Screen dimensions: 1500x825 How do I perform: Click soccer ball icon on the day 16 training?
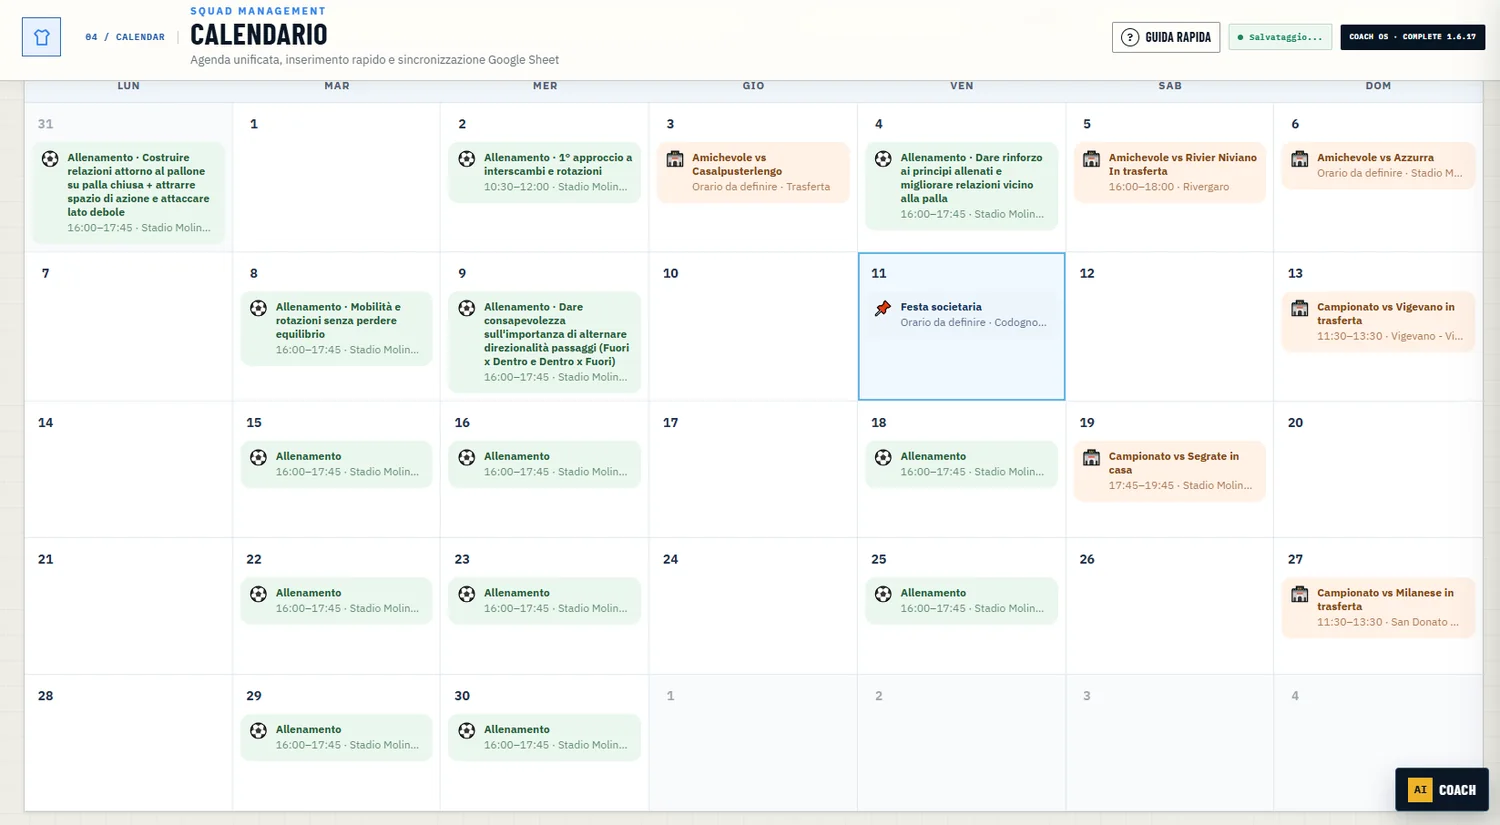point(467,457)
